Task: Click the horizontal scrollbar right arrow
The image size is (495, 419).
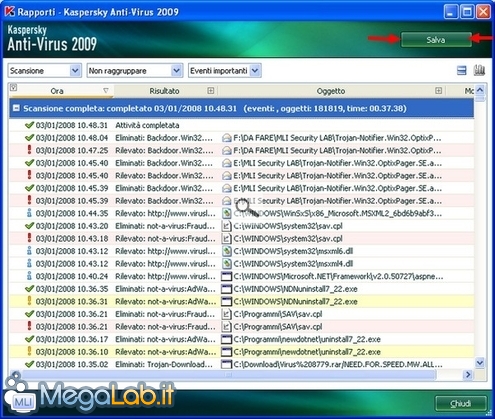Action: (x=468, y=375)
